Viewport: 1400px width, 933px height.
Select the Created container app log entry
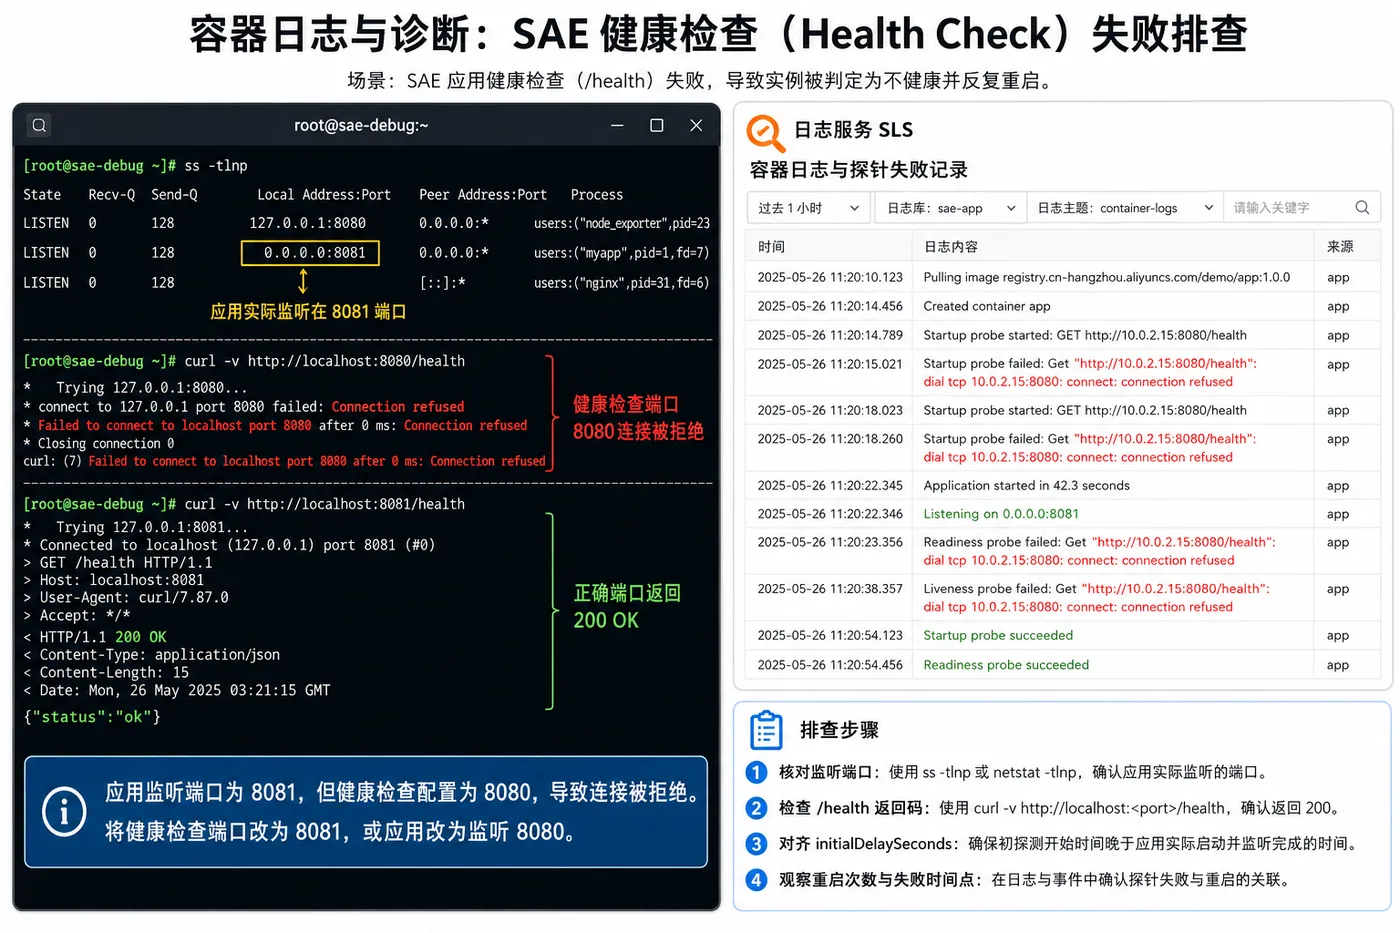pyautogui.click(x=1063, y=306)
